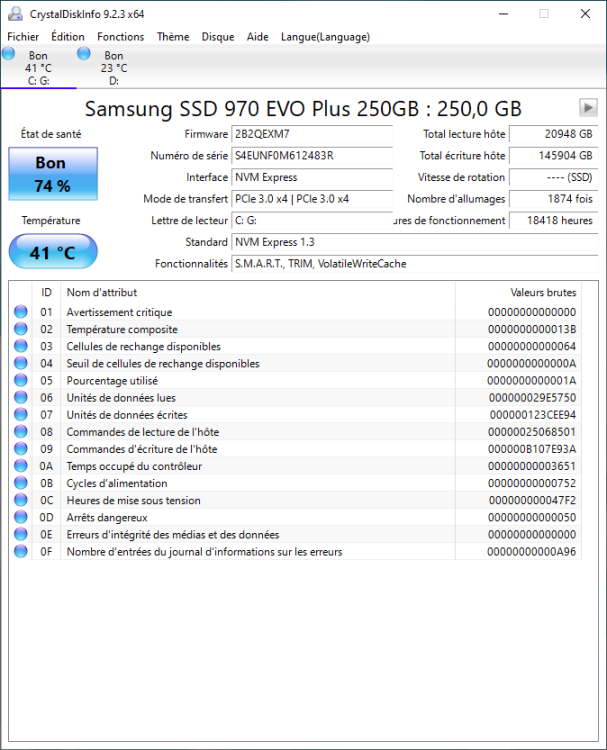
Task: Click the CrystalDiskInfo app icon in title bar
Action: tap(12, 14)
